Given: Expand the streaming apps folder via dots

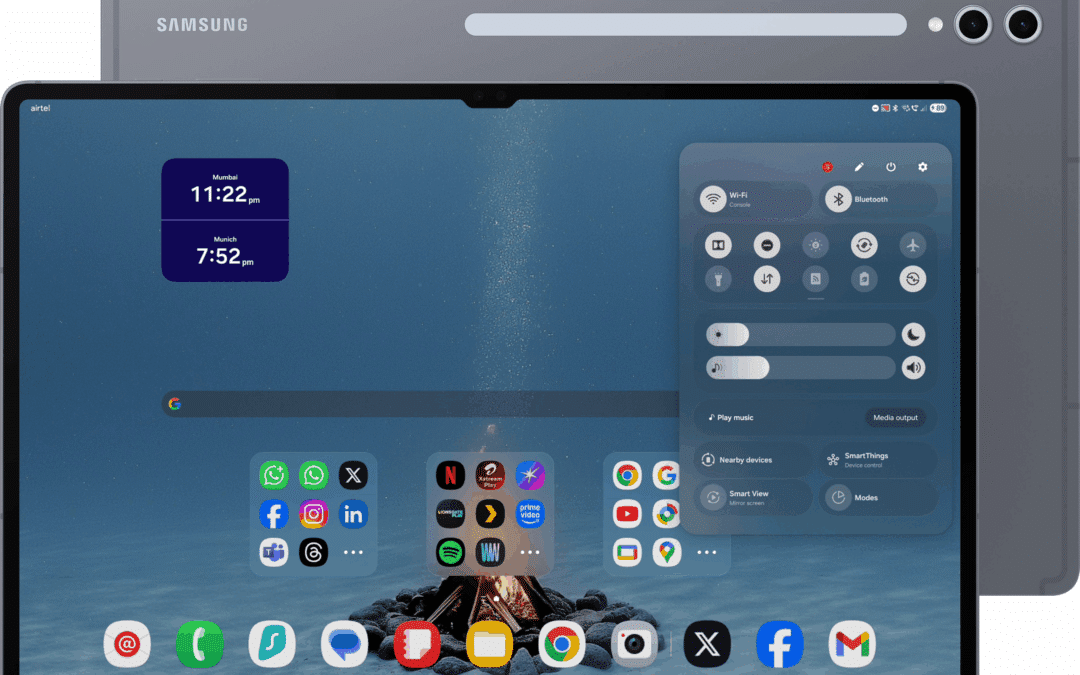Looking at the screenshot, I should tap(530, 552).
